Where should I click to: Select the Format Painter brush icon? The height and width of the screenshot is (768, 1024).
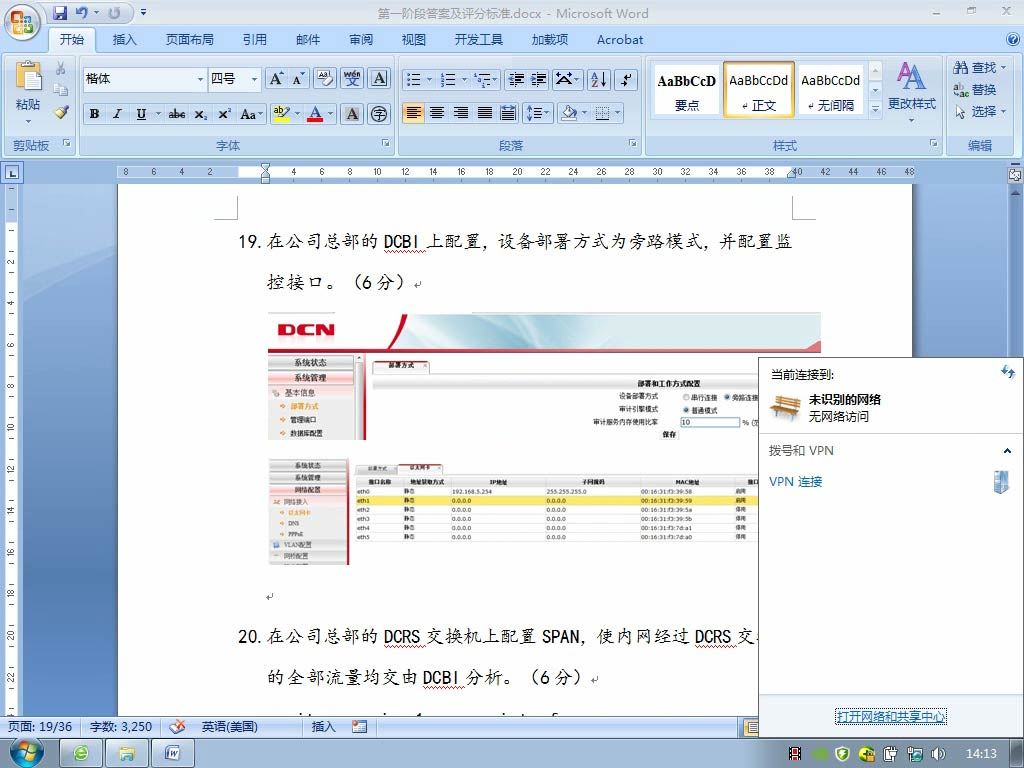pos(61,112)
